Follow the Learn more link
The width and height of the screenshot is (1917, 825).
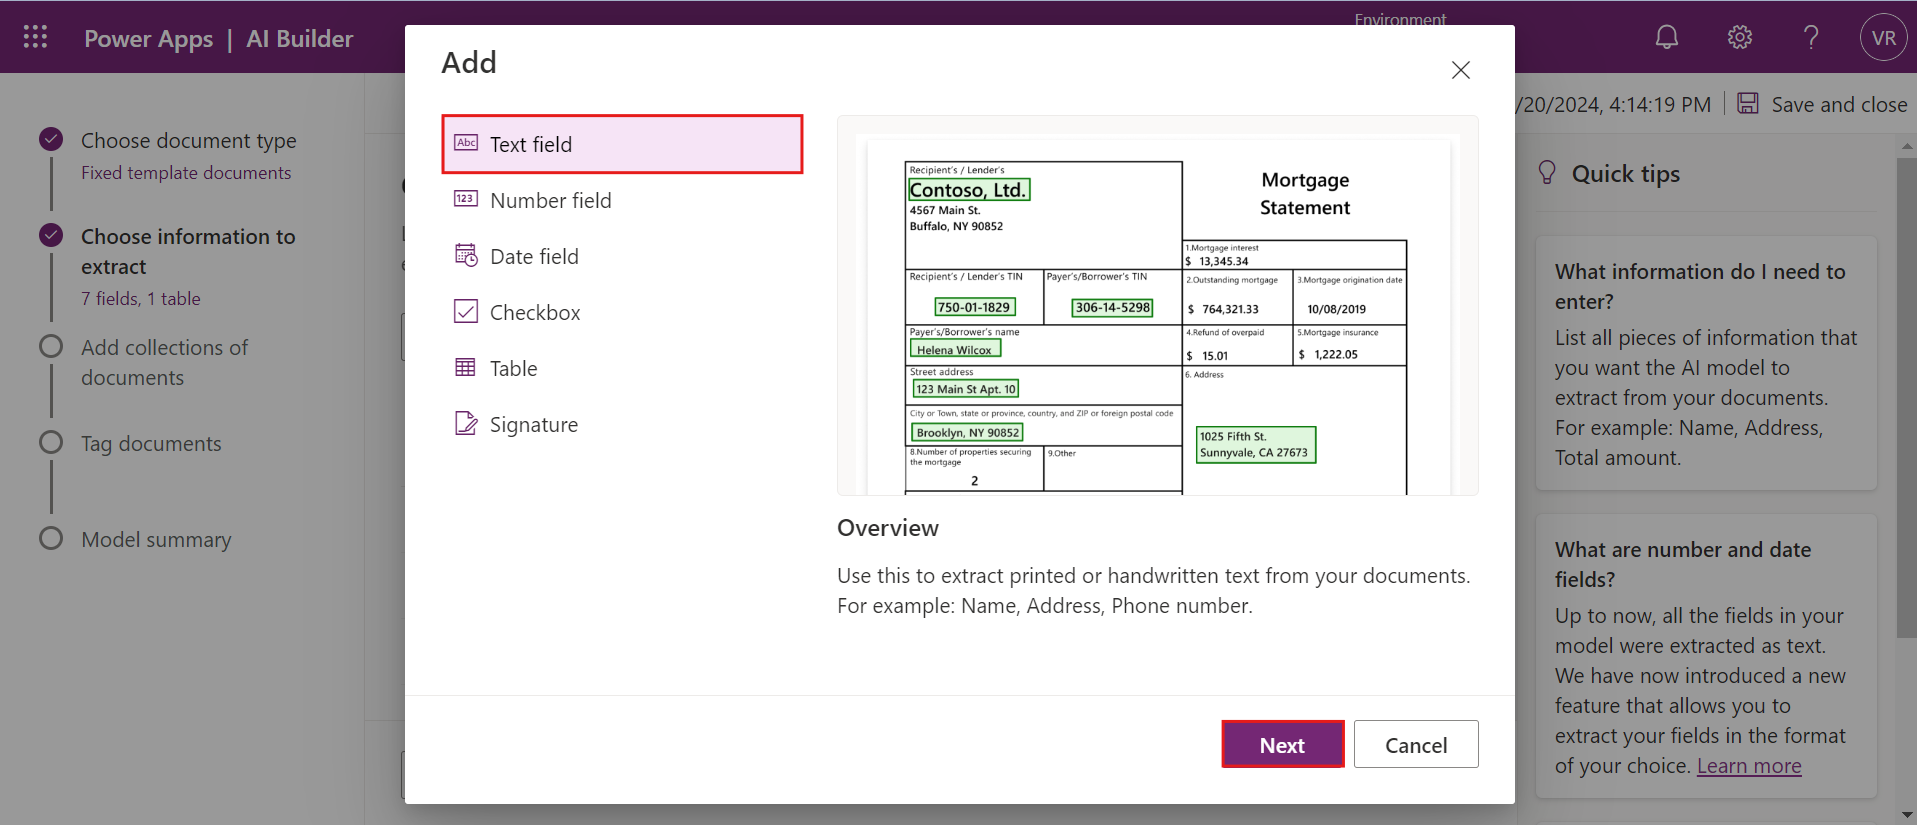click(x=1748, y=766)
